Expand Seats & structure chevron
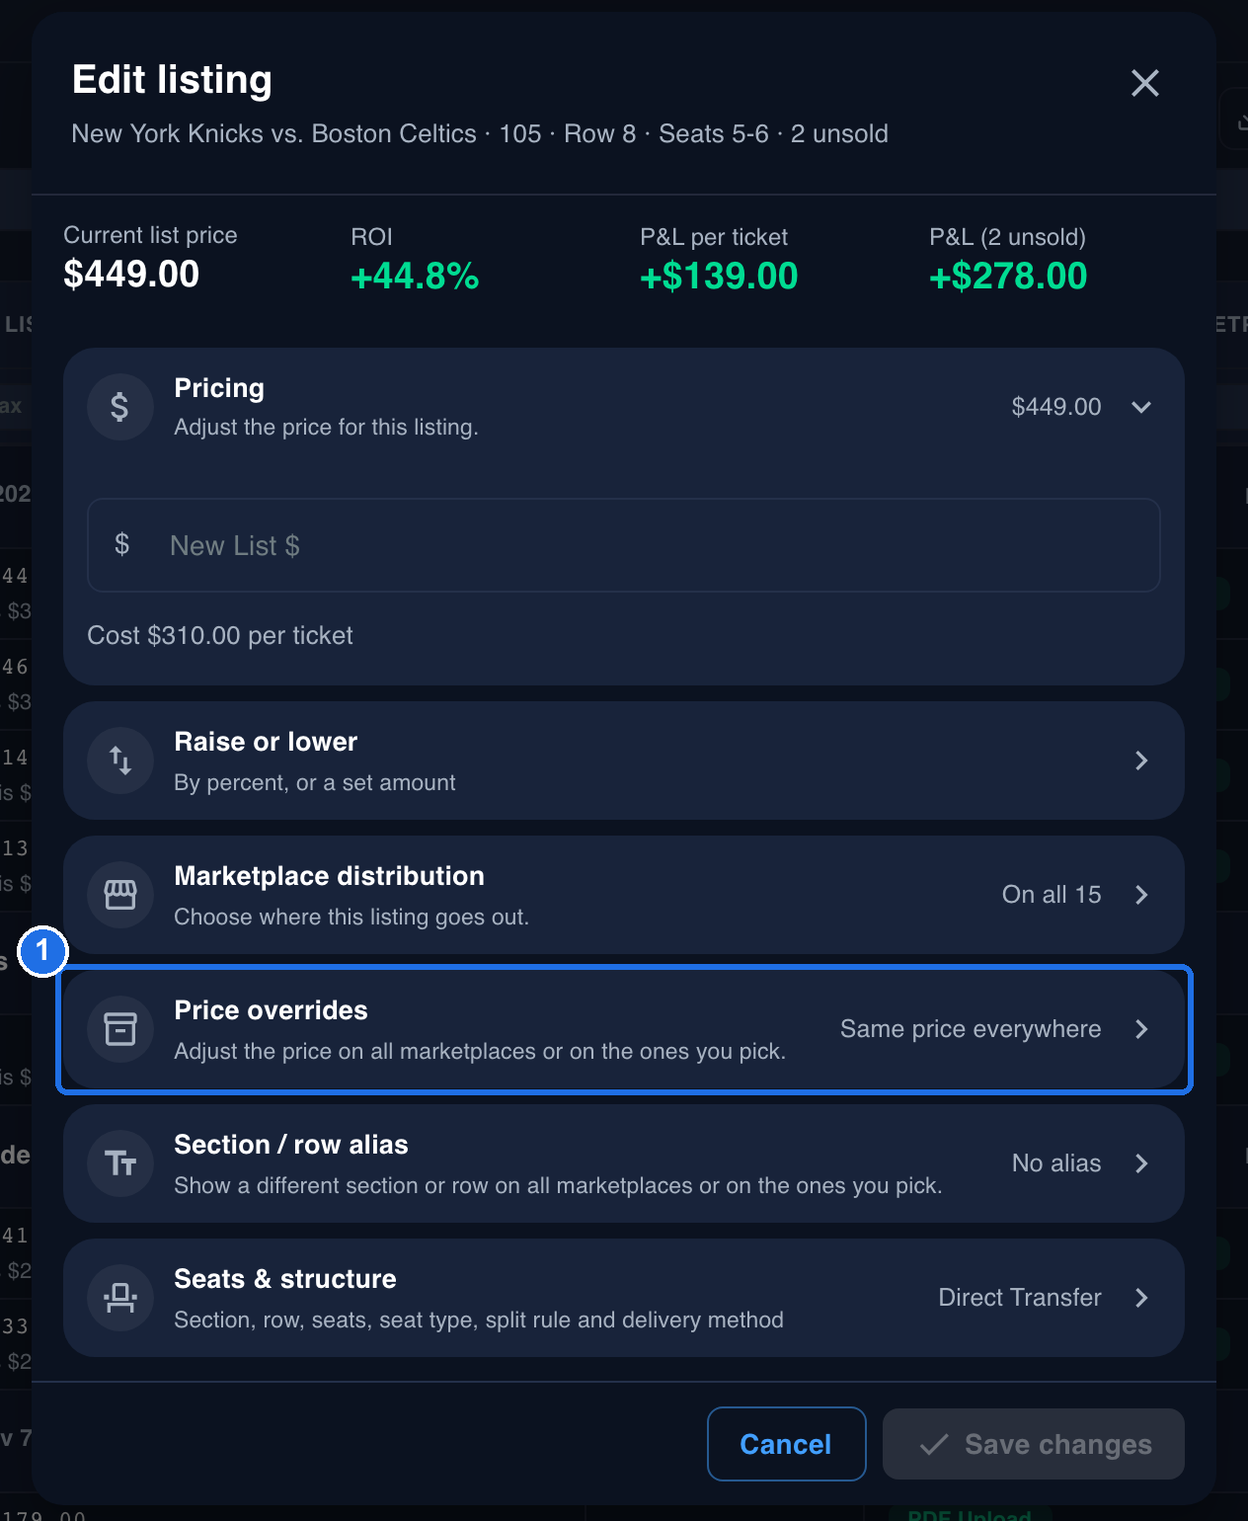The width and height of the screenshot is (1248, 1521). (x=1141, y=1298)
